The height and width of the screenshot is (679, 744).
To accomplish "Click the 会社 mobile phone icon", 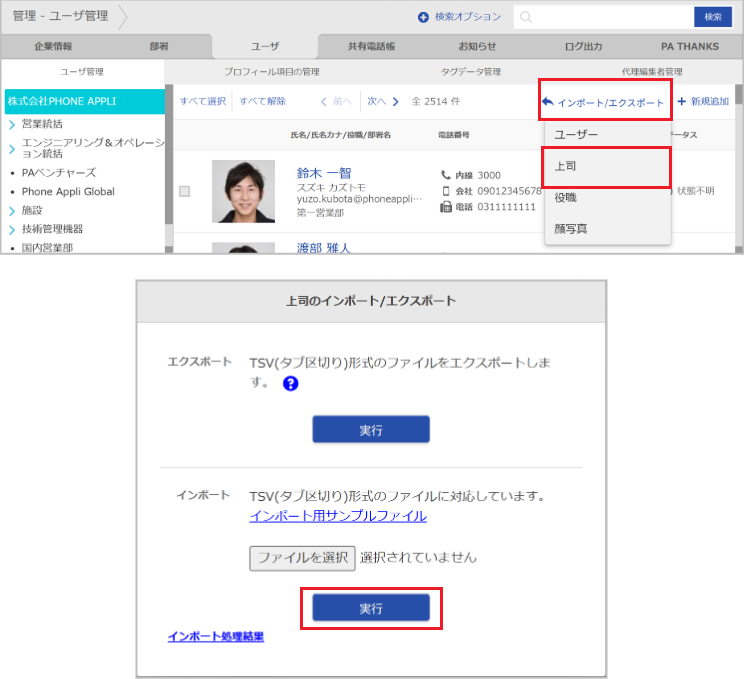I will click(446, 191).
